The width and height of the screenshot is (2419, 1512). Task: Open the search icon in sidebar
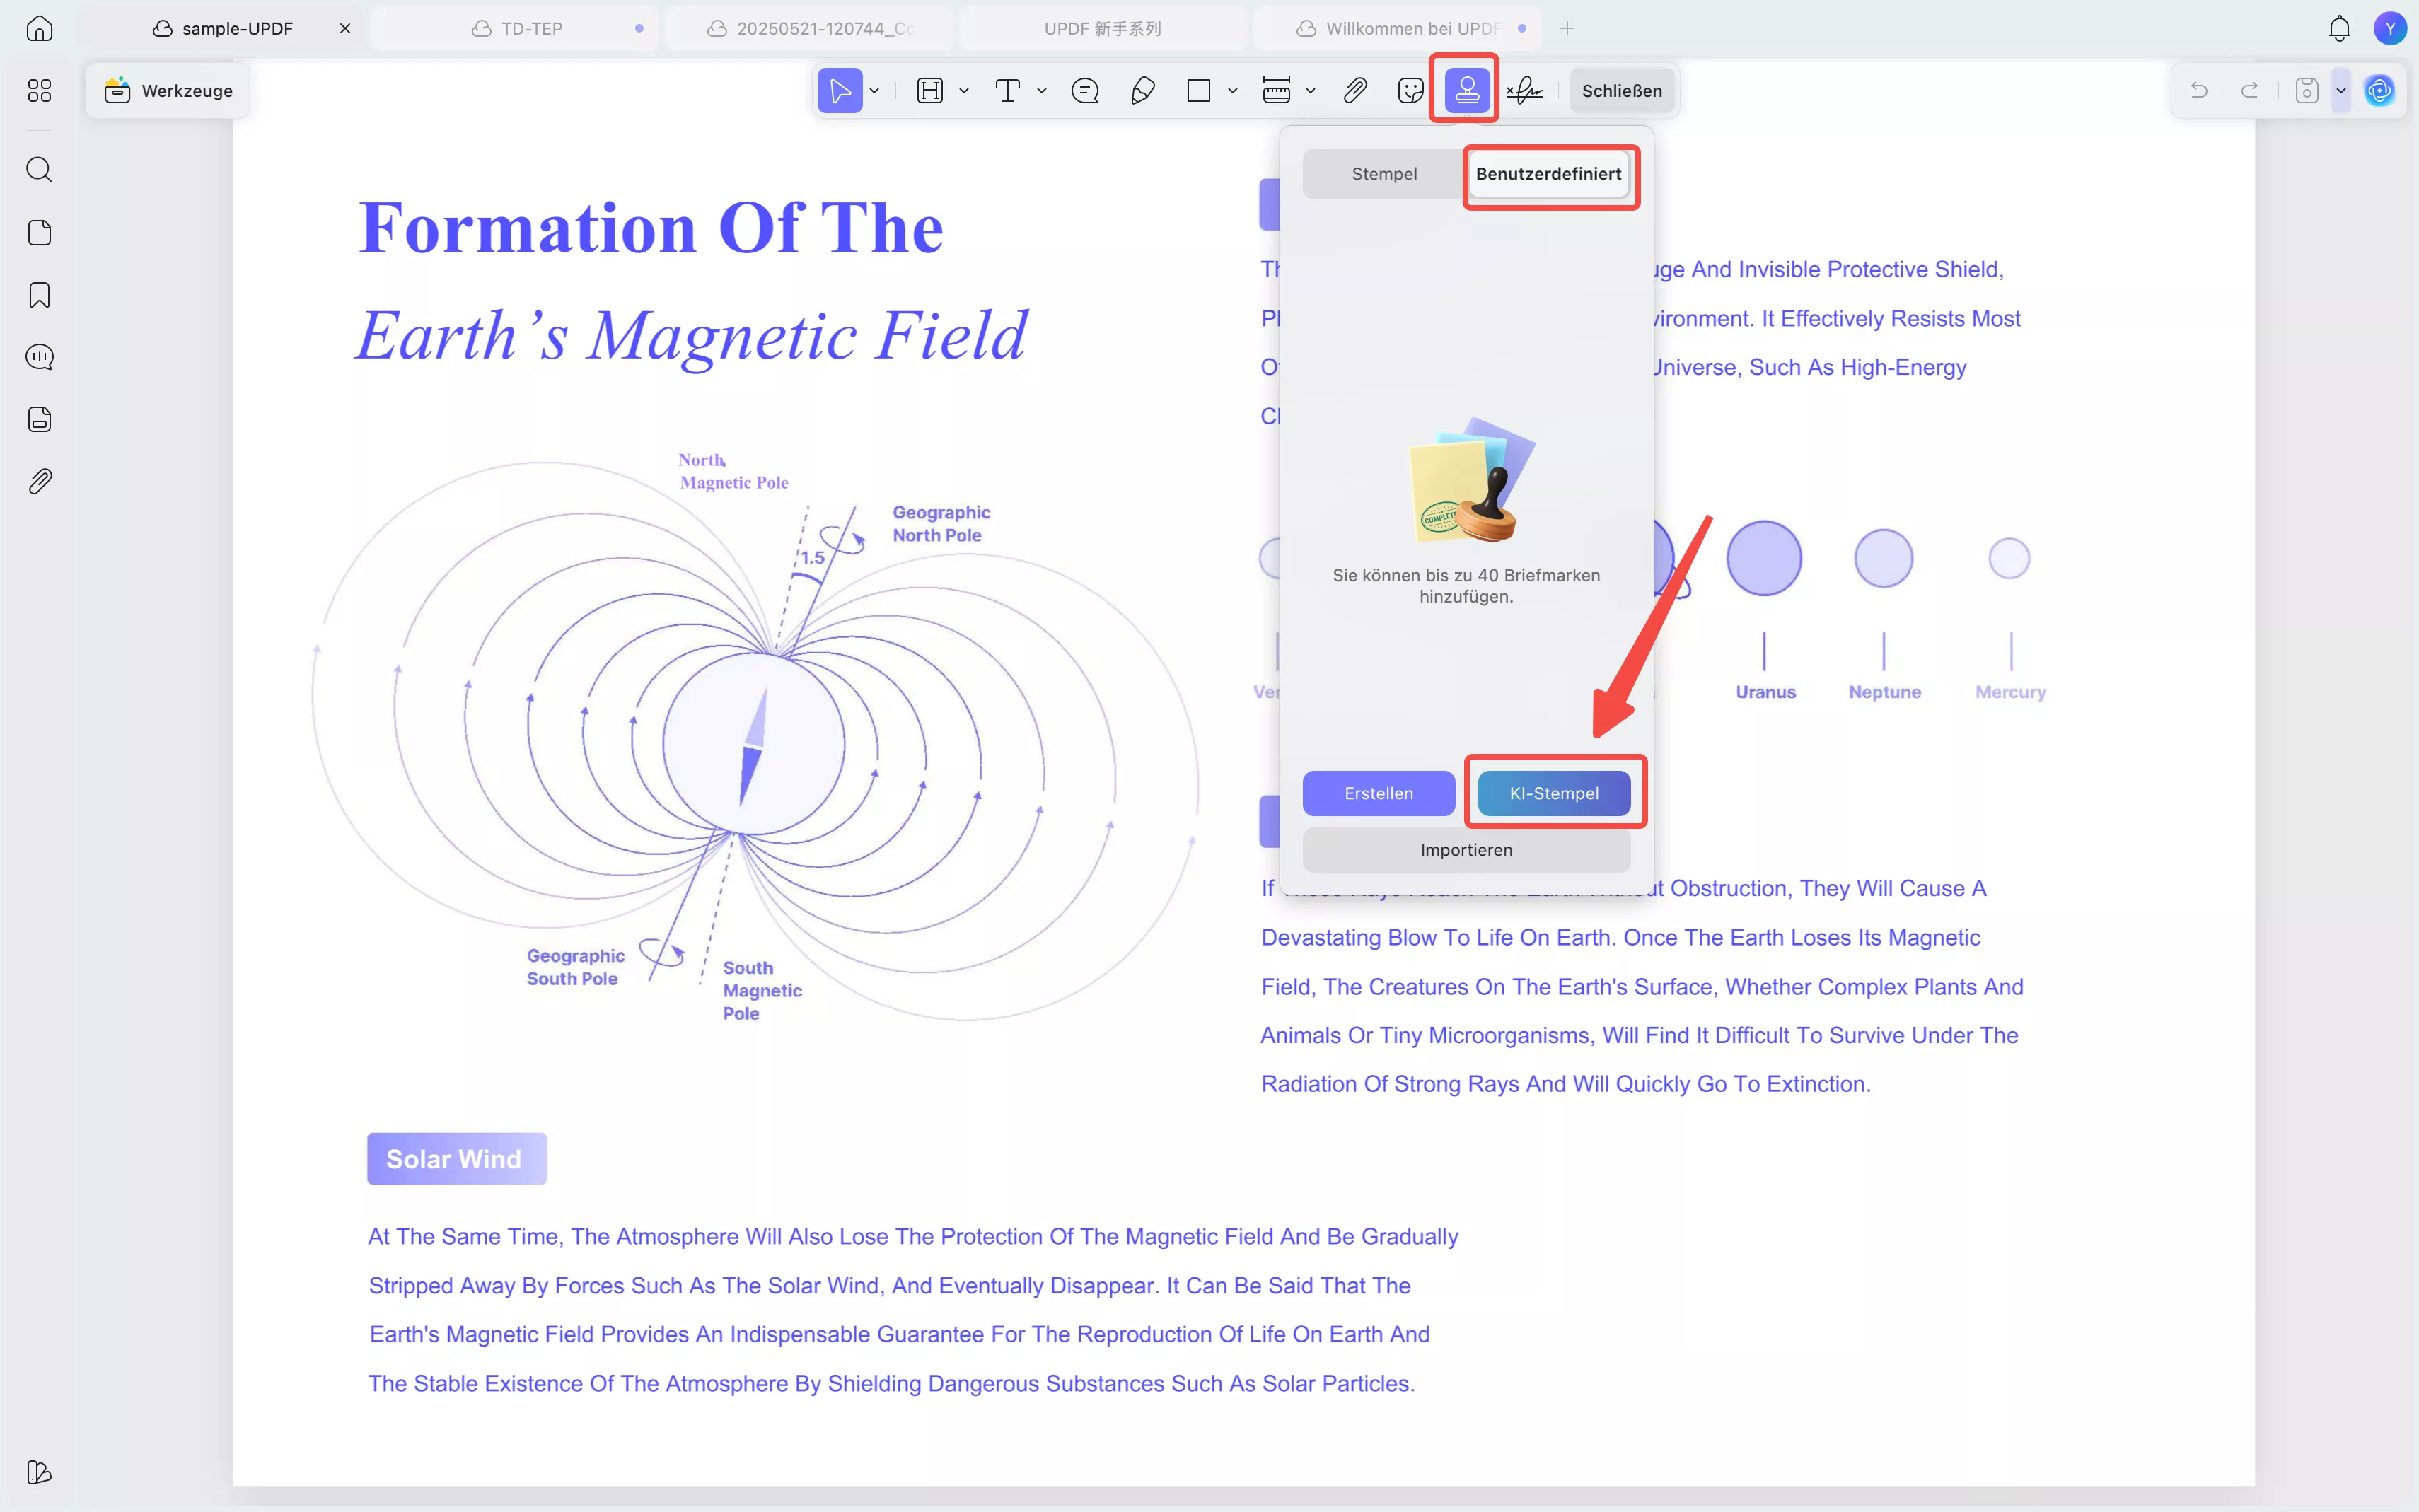click(39, 169)
